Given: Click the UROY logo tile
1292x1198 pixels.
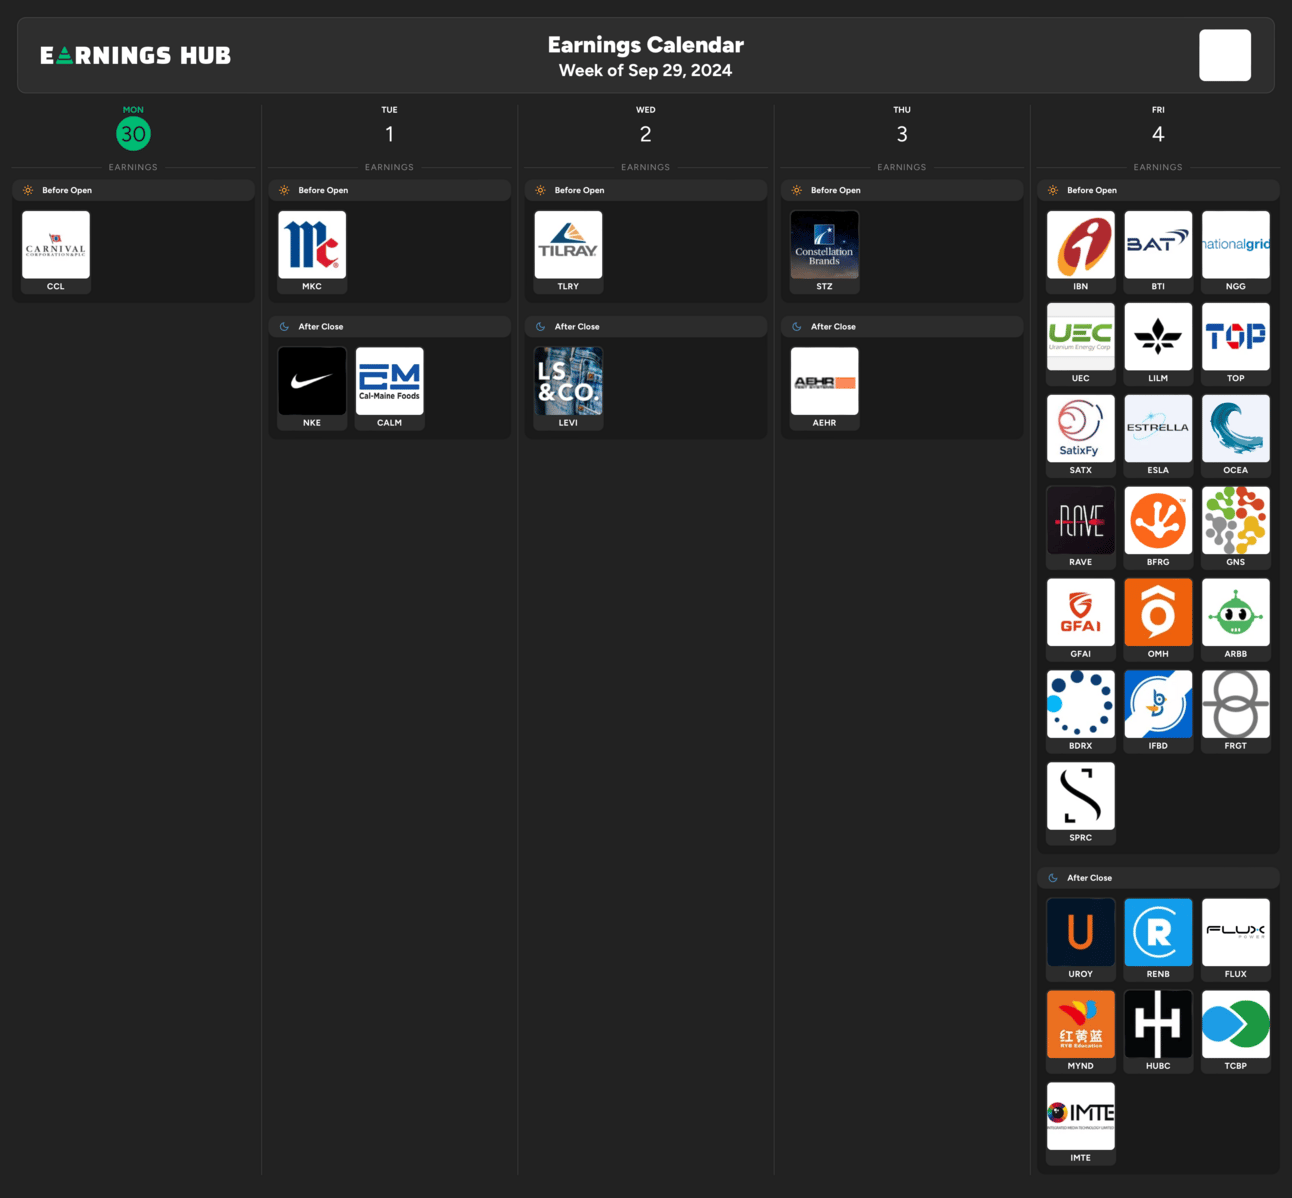Looking at the screenshot, I should click(x=1081, y=939).
